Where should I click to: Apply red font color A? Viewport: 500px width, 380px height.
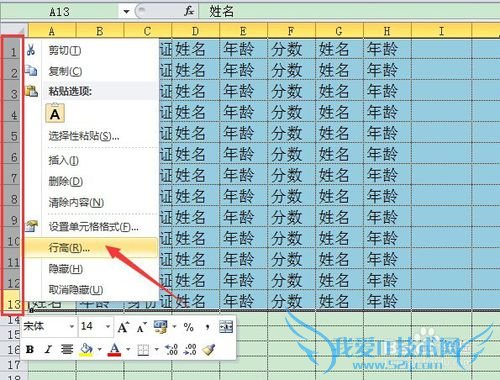pos(114,350)
